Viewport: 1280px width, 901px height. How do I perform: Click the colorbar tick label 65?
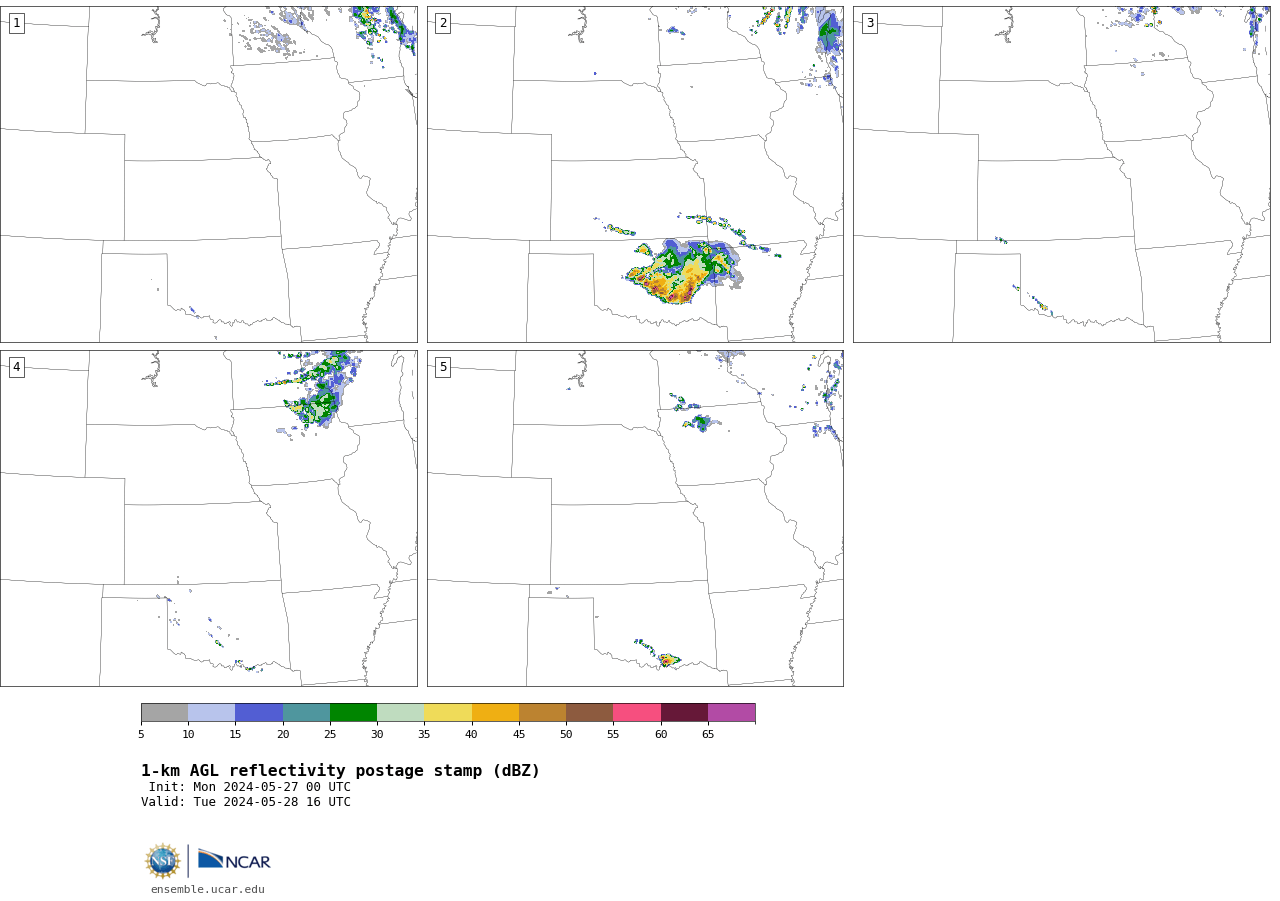pos(708,735)
